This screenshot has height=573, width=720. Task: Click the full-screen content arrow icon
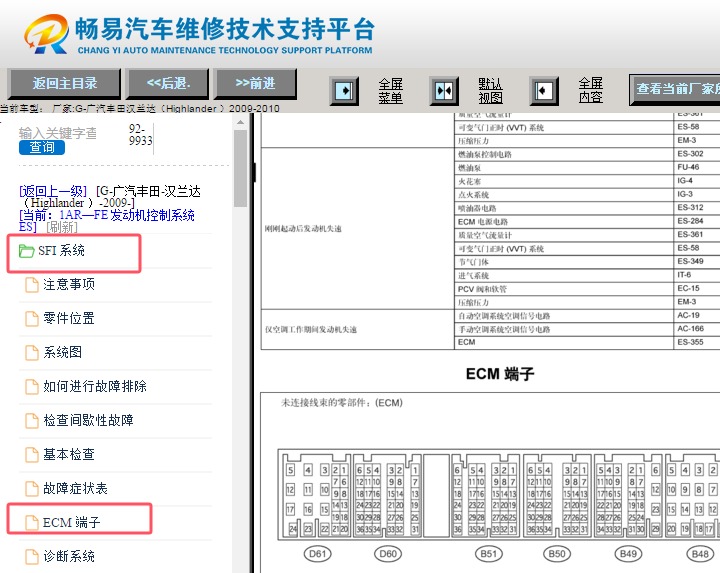[x=544, y=90]
